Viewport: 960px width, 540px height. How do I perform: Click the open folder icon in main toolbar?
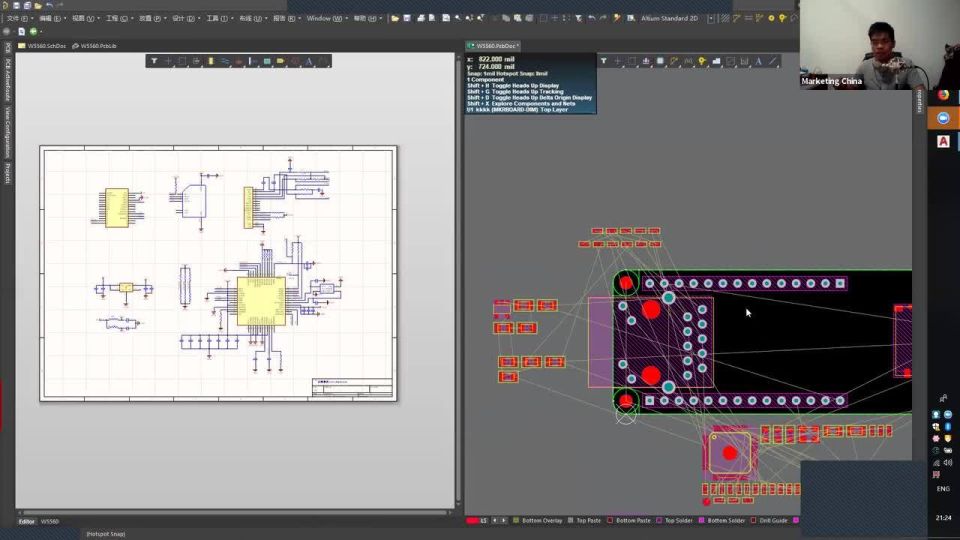coord(395,18)
